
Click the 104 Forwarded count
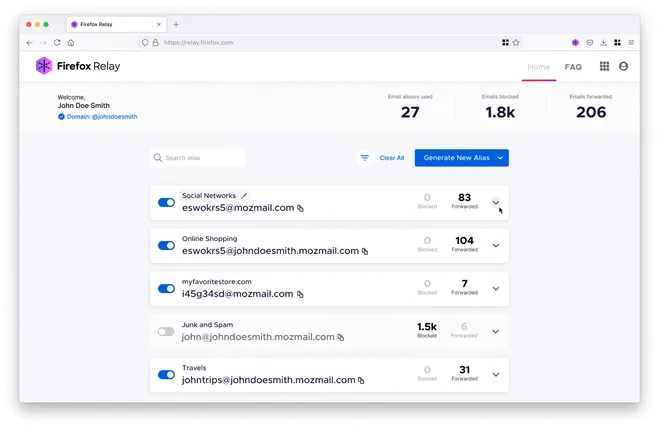[464, 244]
